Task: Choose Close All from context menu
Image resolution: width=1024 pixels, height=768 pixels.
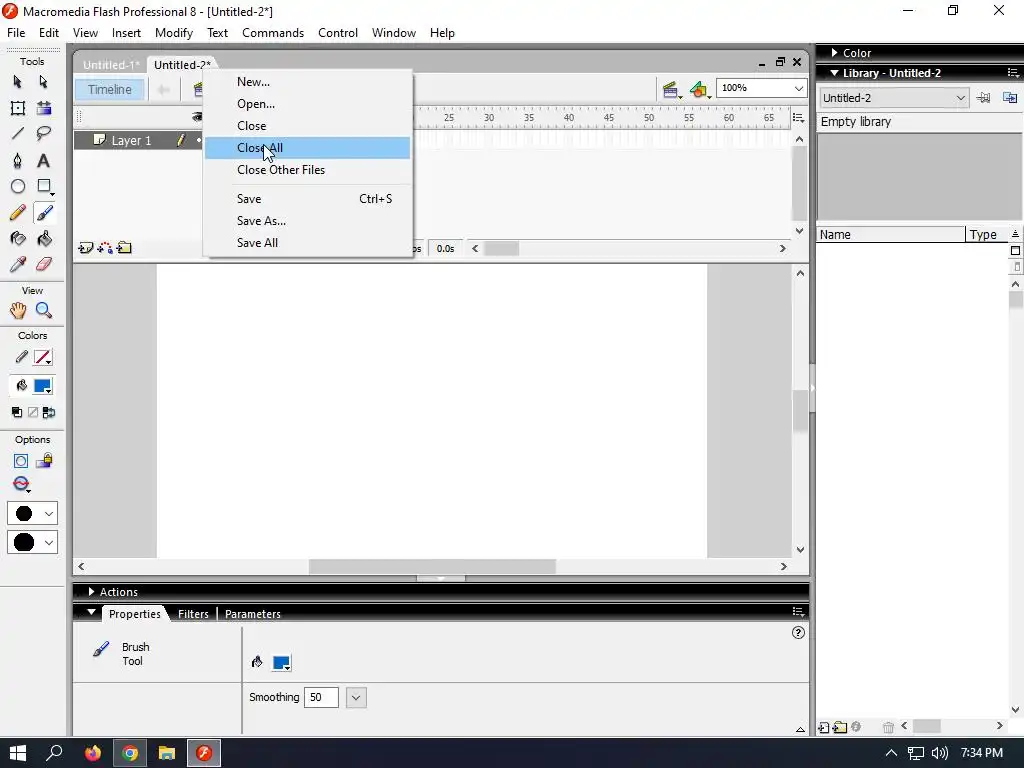Action: (307, 148)
